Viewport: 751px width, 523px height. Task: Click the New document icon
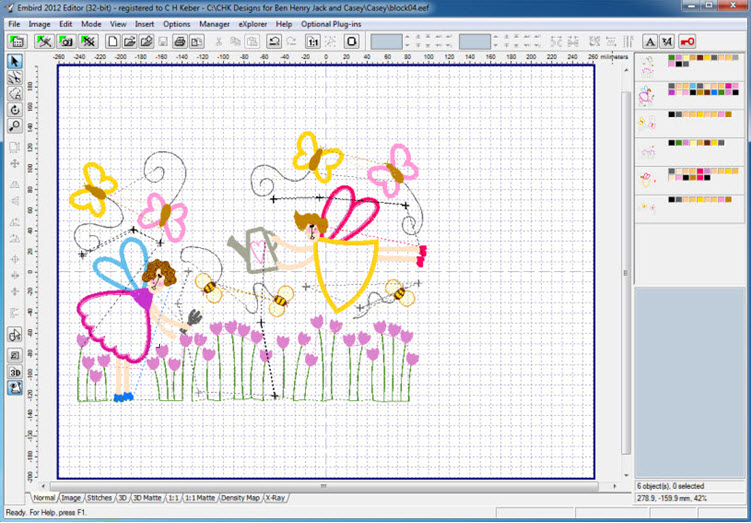114,41
